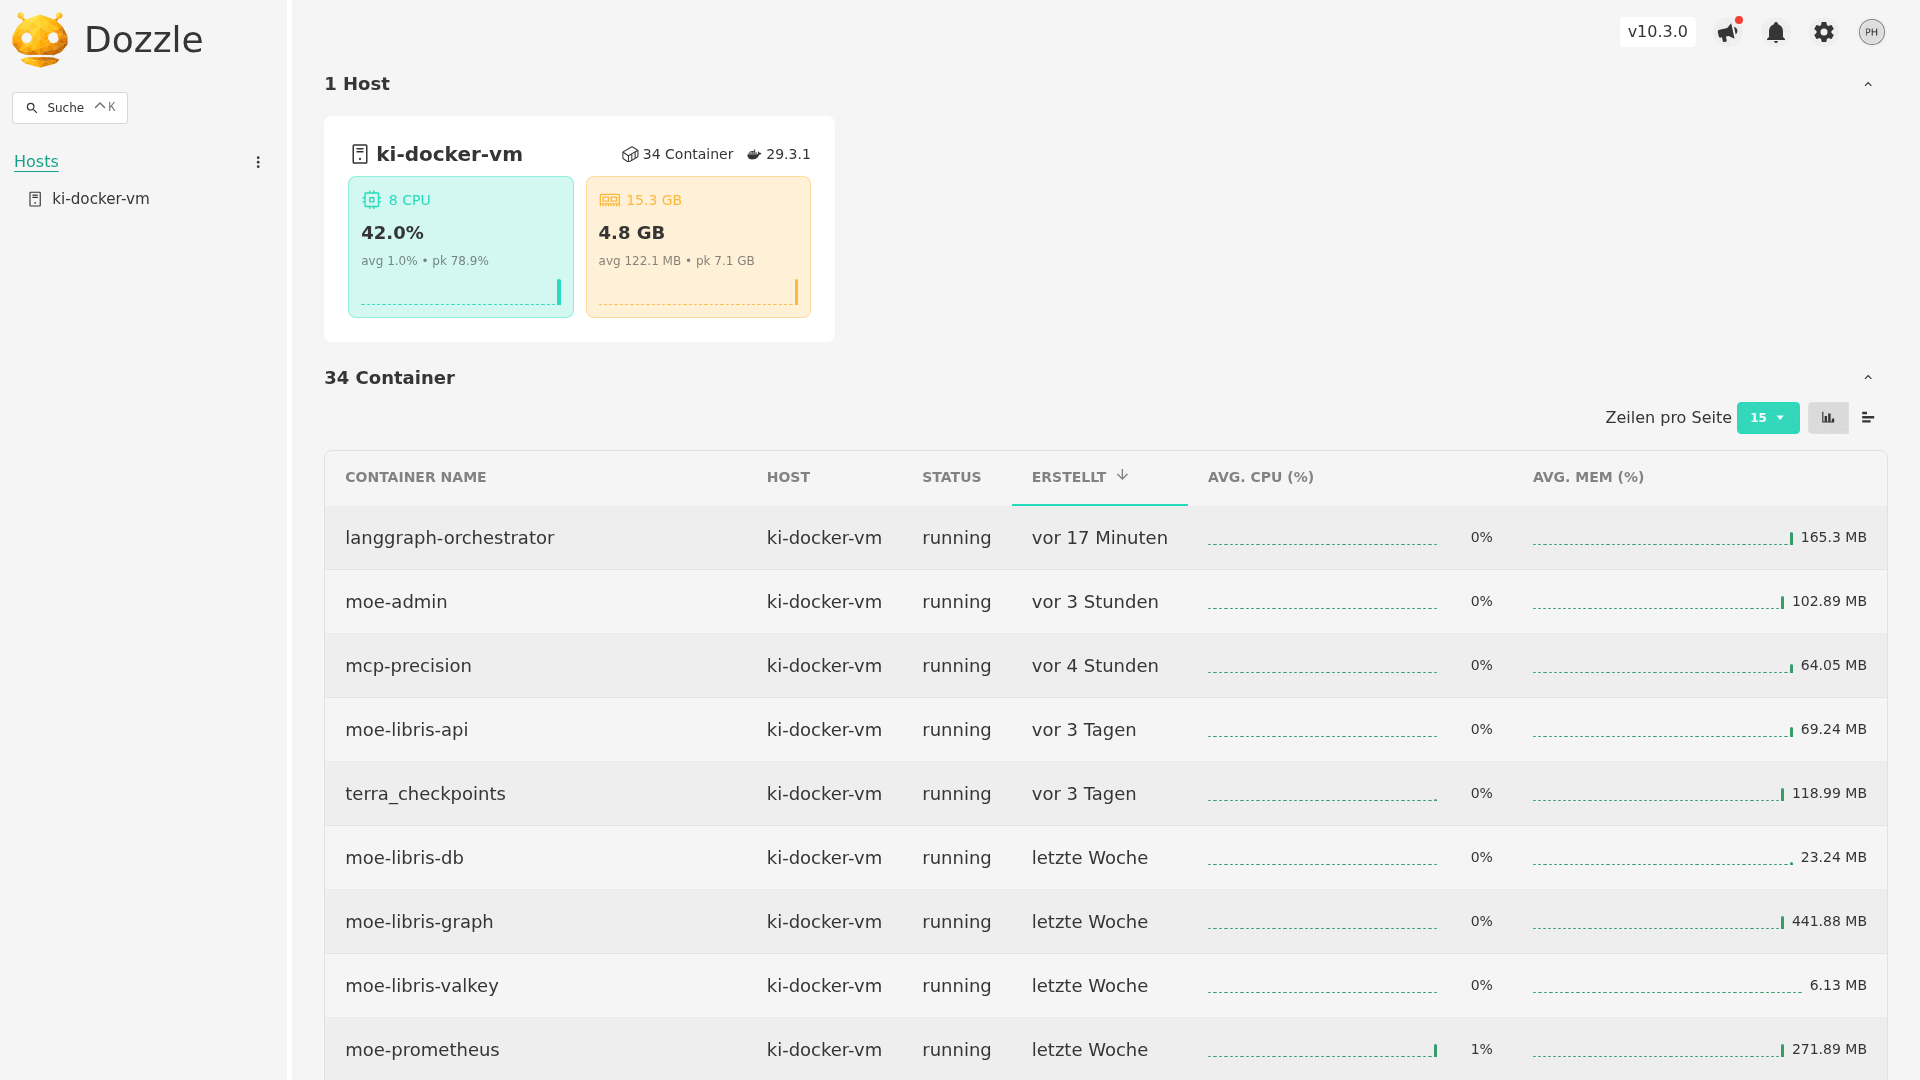Viewport: 1920px width, 1080px height.
Task: Open the rows per page dropdown
Action: point(1767,418)
